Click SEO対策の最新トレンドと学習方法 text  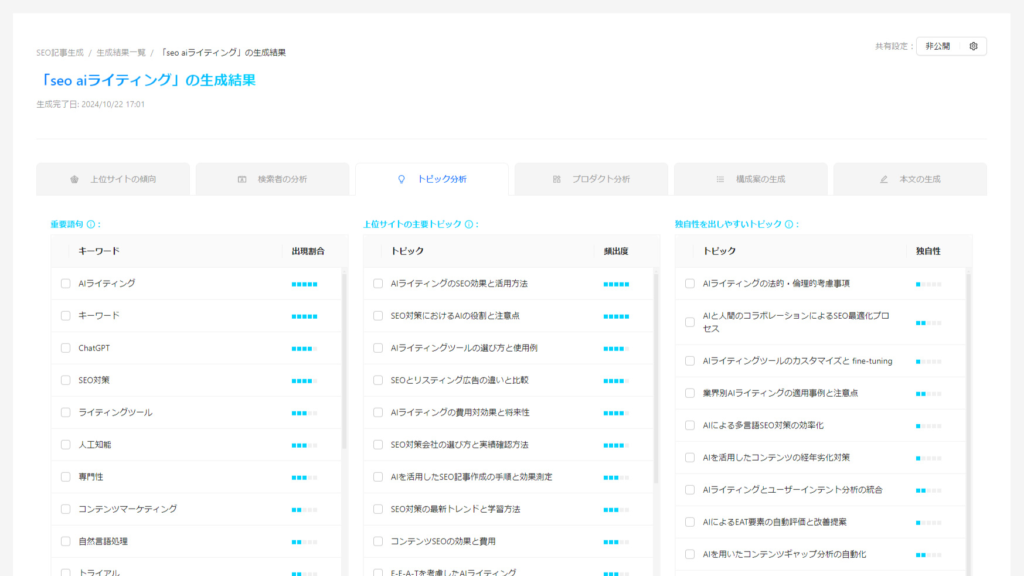(x=455, y=509)
